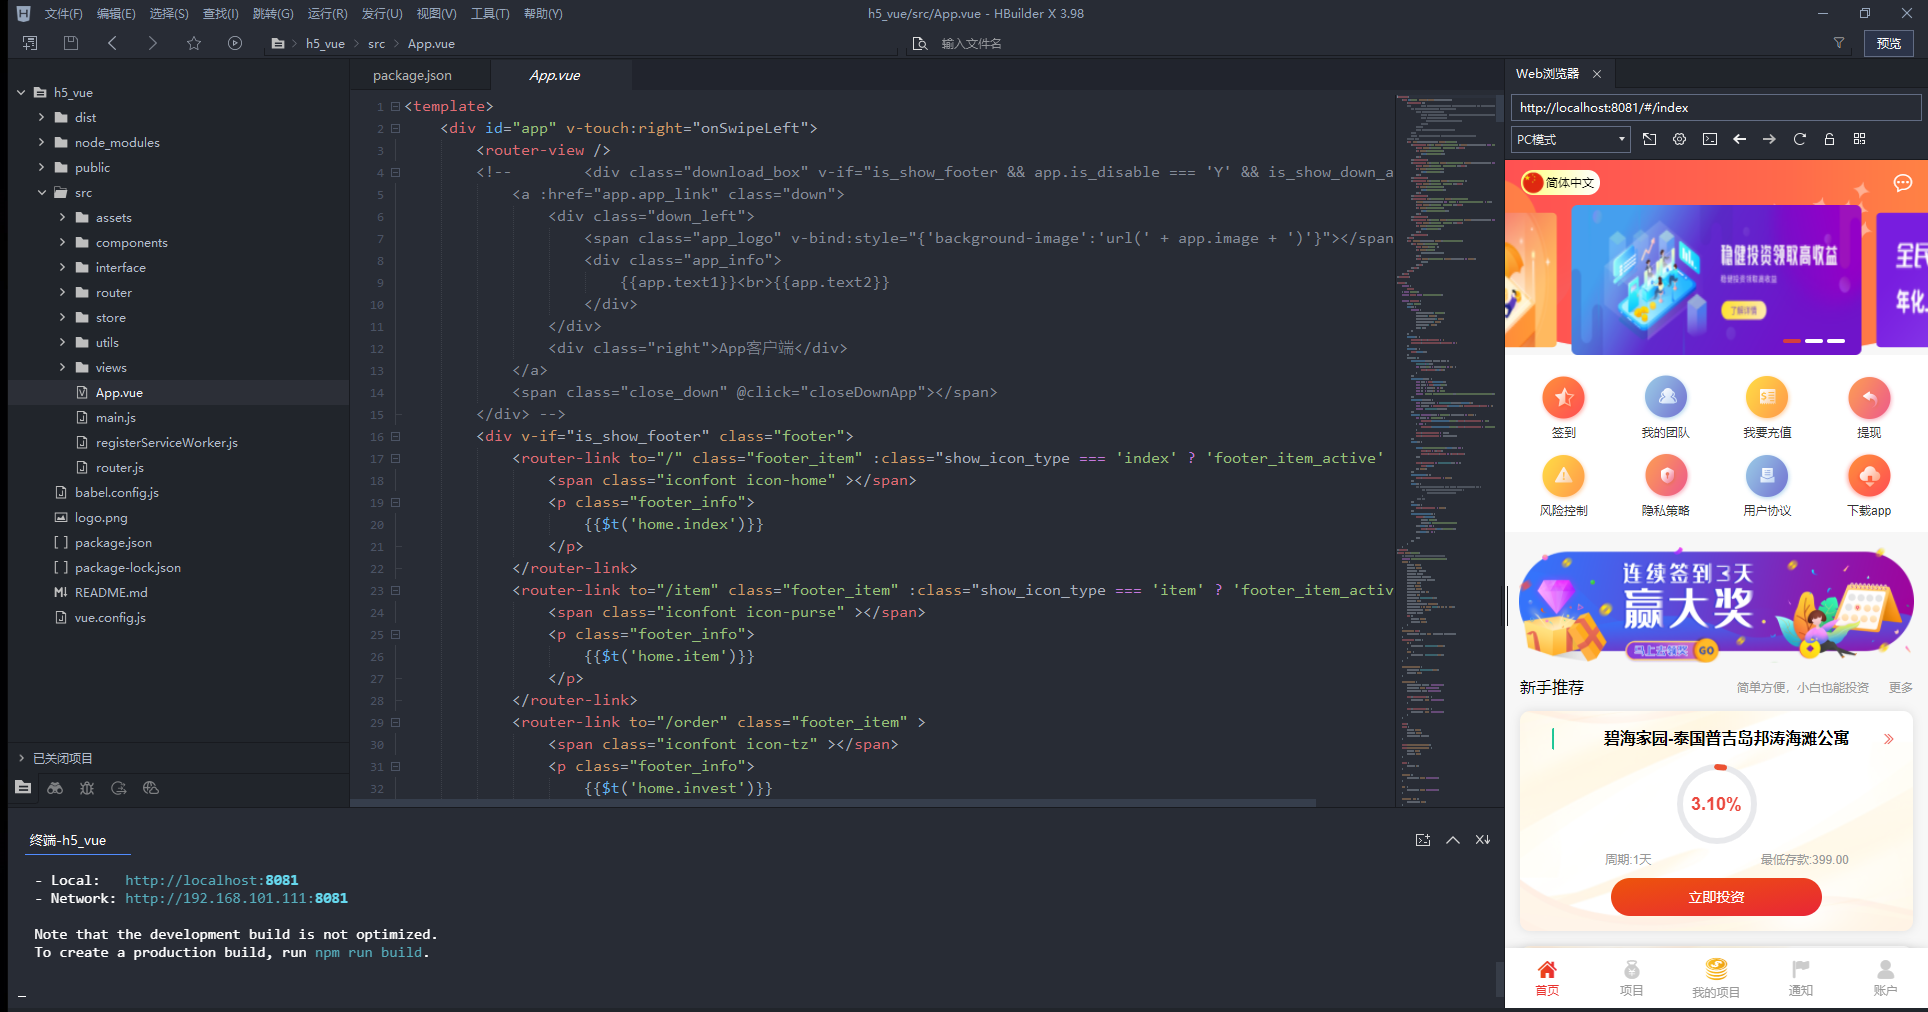Open the web browser console icon
Viewport: 1928px width, 1012px height.
point(1710,139)
